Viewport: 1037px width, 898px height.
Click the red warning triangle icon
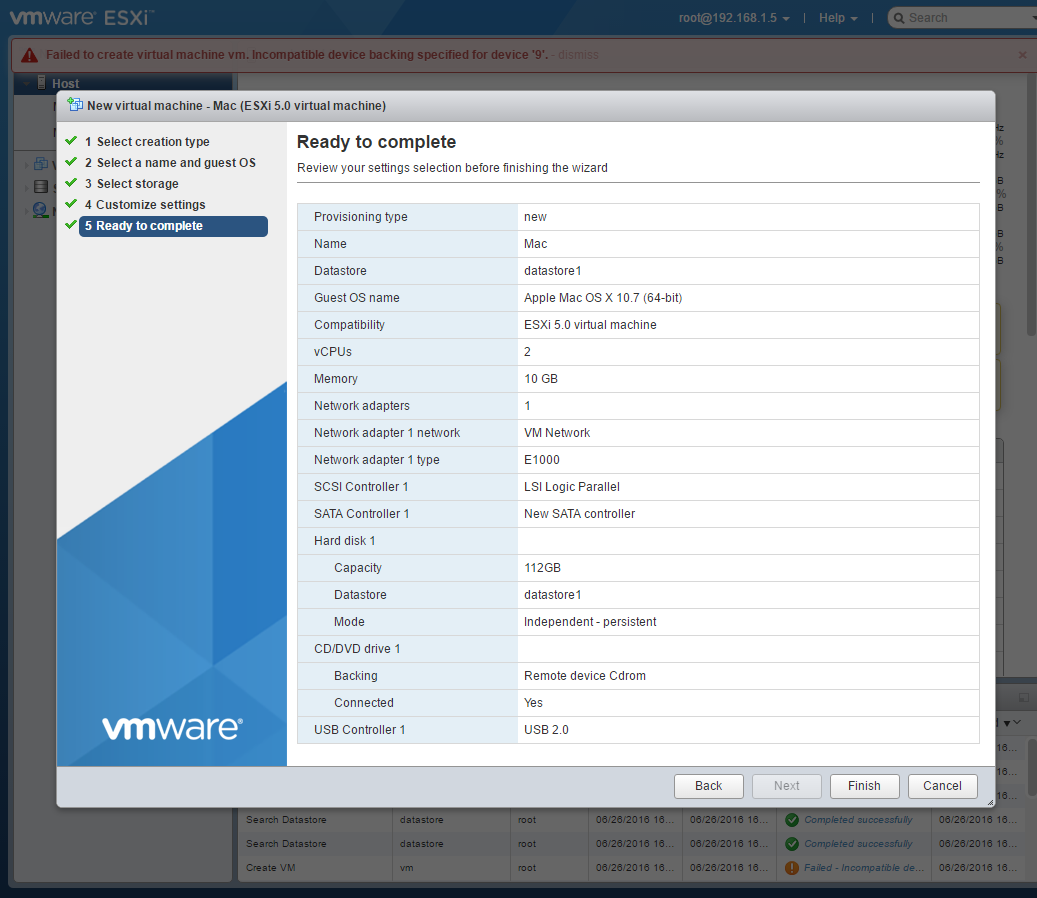(29, 55)
